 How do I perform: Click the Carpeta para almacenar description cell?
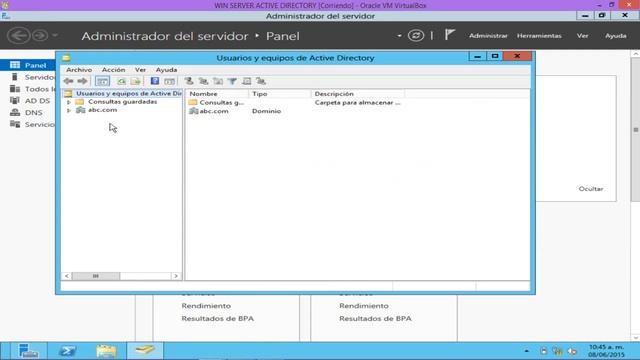(358, 102)
